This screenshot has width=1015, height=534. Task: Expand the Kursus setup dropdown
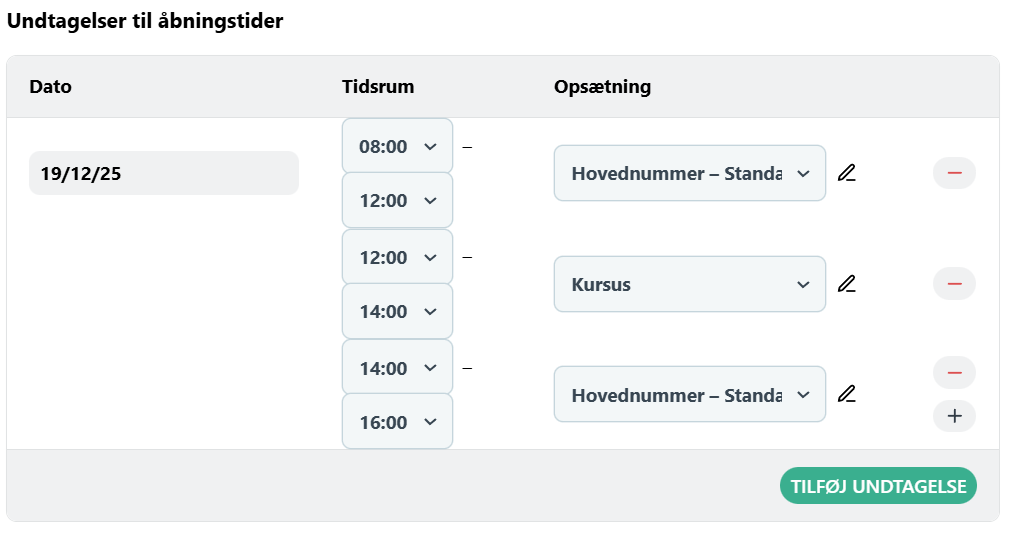(x=690, y=284)
